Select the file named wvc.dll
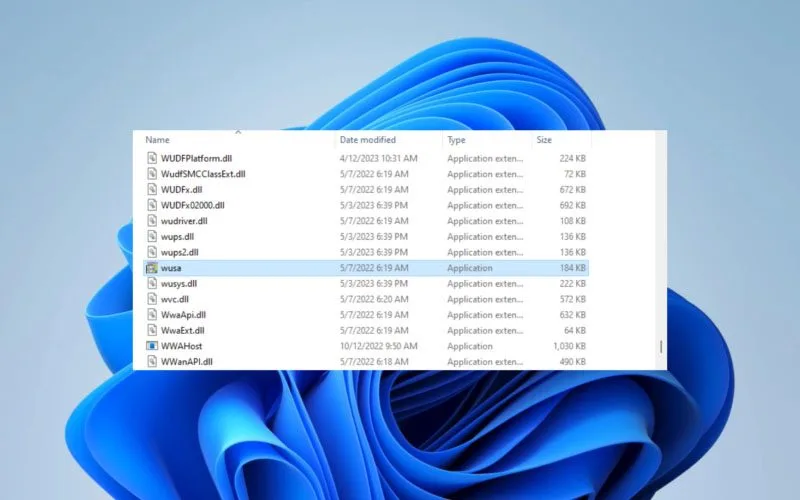 [174, 299]
